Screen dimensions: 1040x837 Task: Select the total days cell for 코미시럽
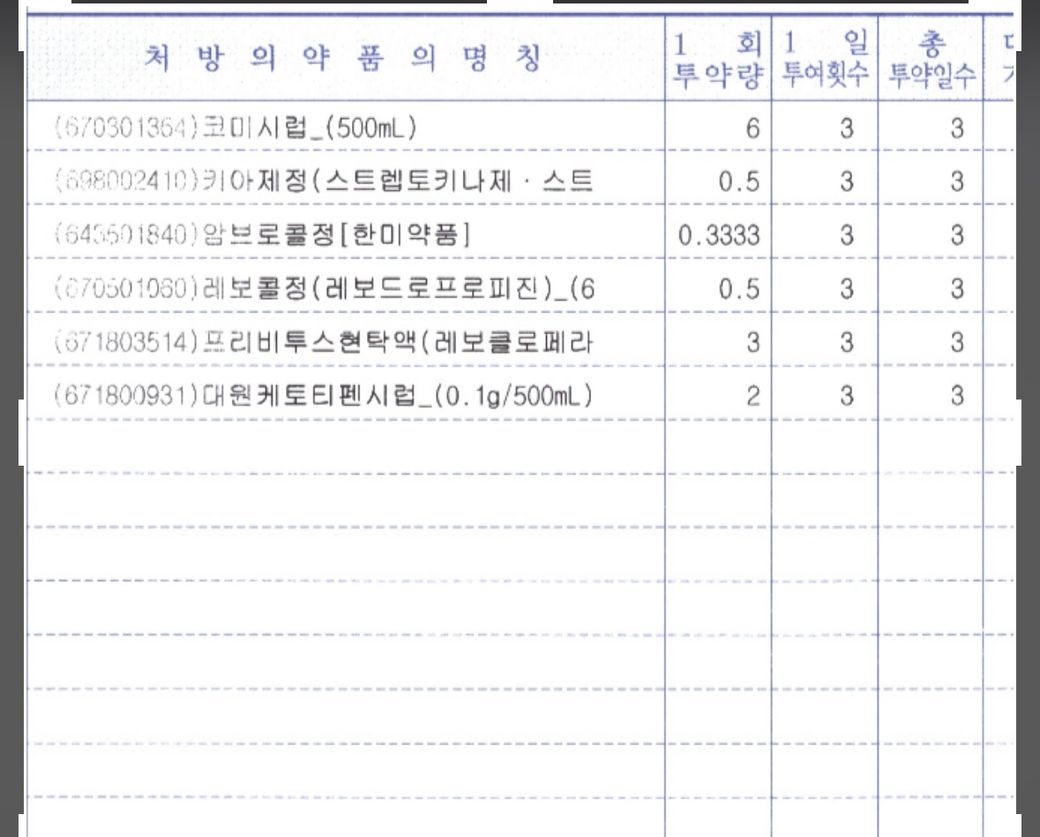click(x=957, y=128)
